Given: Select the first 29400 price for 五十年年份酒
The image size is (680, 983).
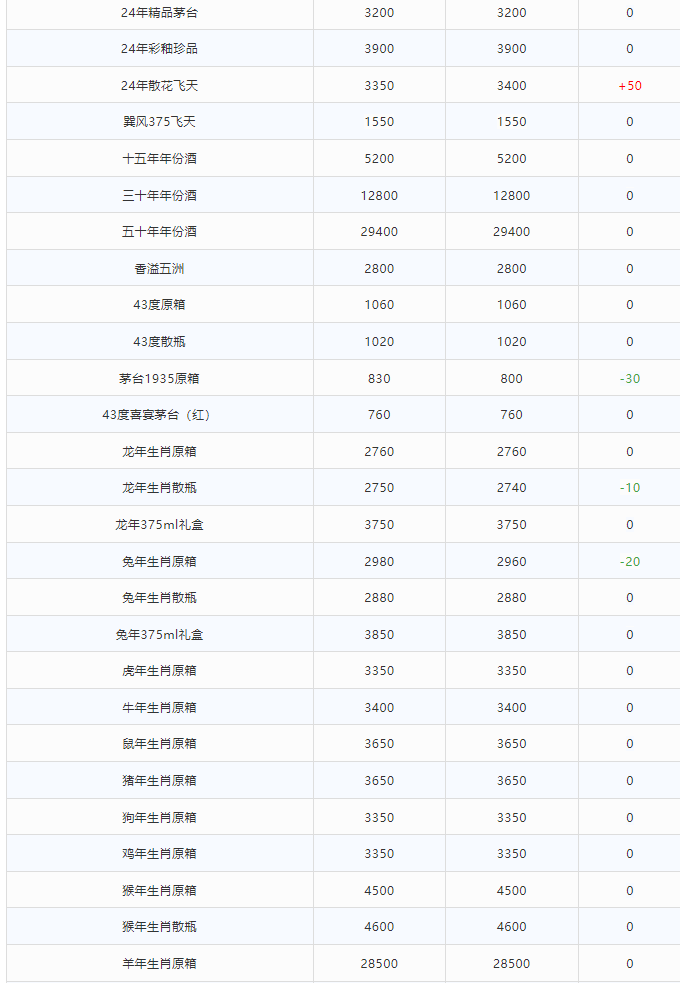Looking at the screenshot, I should 379,232.
